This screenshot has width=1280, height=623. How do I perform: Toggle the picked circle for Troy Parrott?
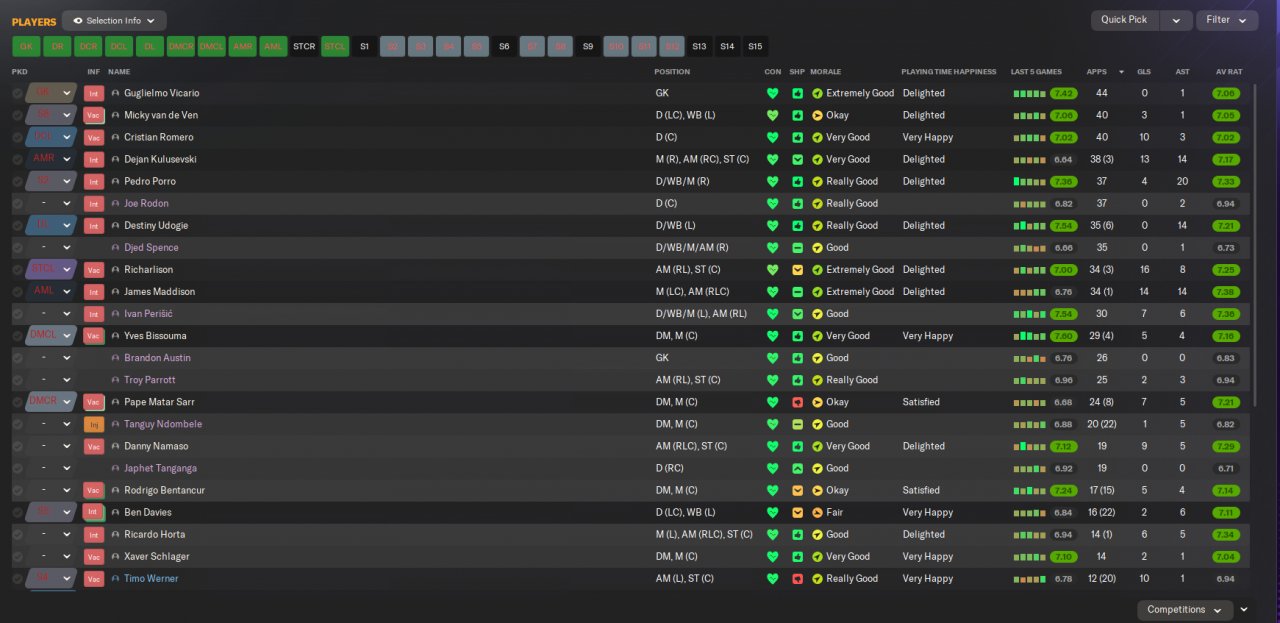17,380
